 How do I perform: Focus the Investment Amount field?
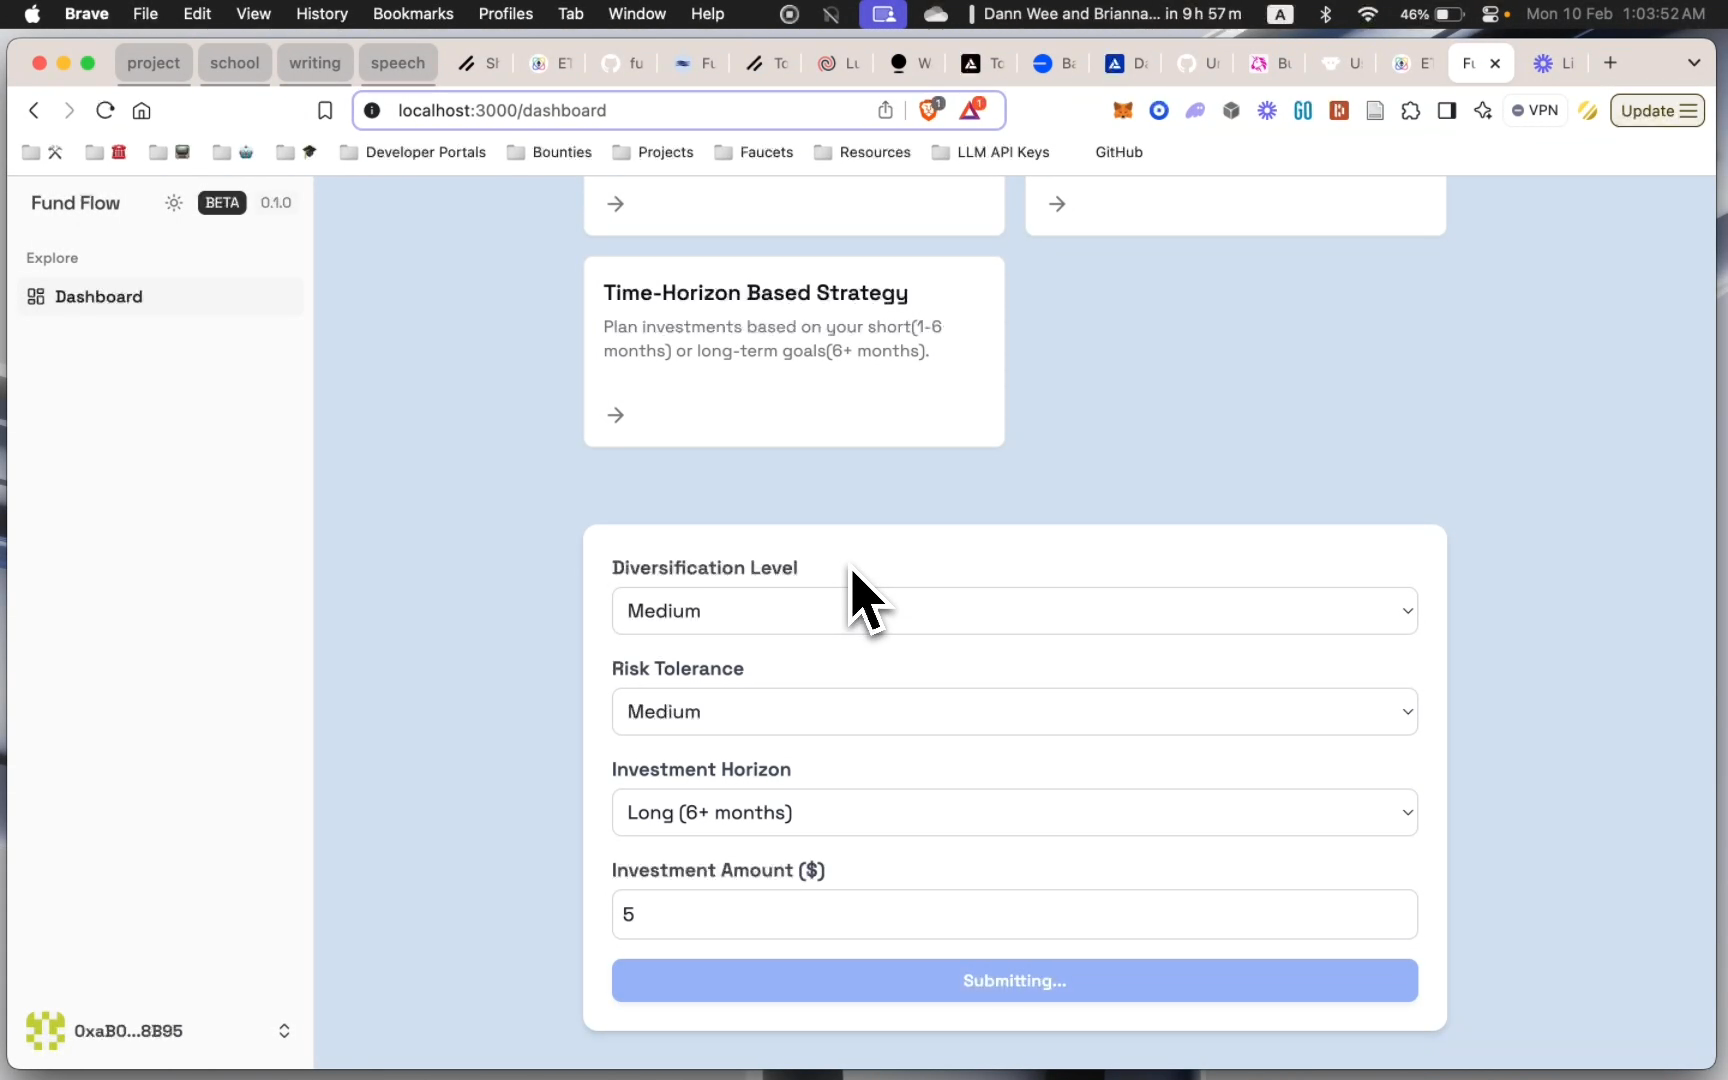1014,914
